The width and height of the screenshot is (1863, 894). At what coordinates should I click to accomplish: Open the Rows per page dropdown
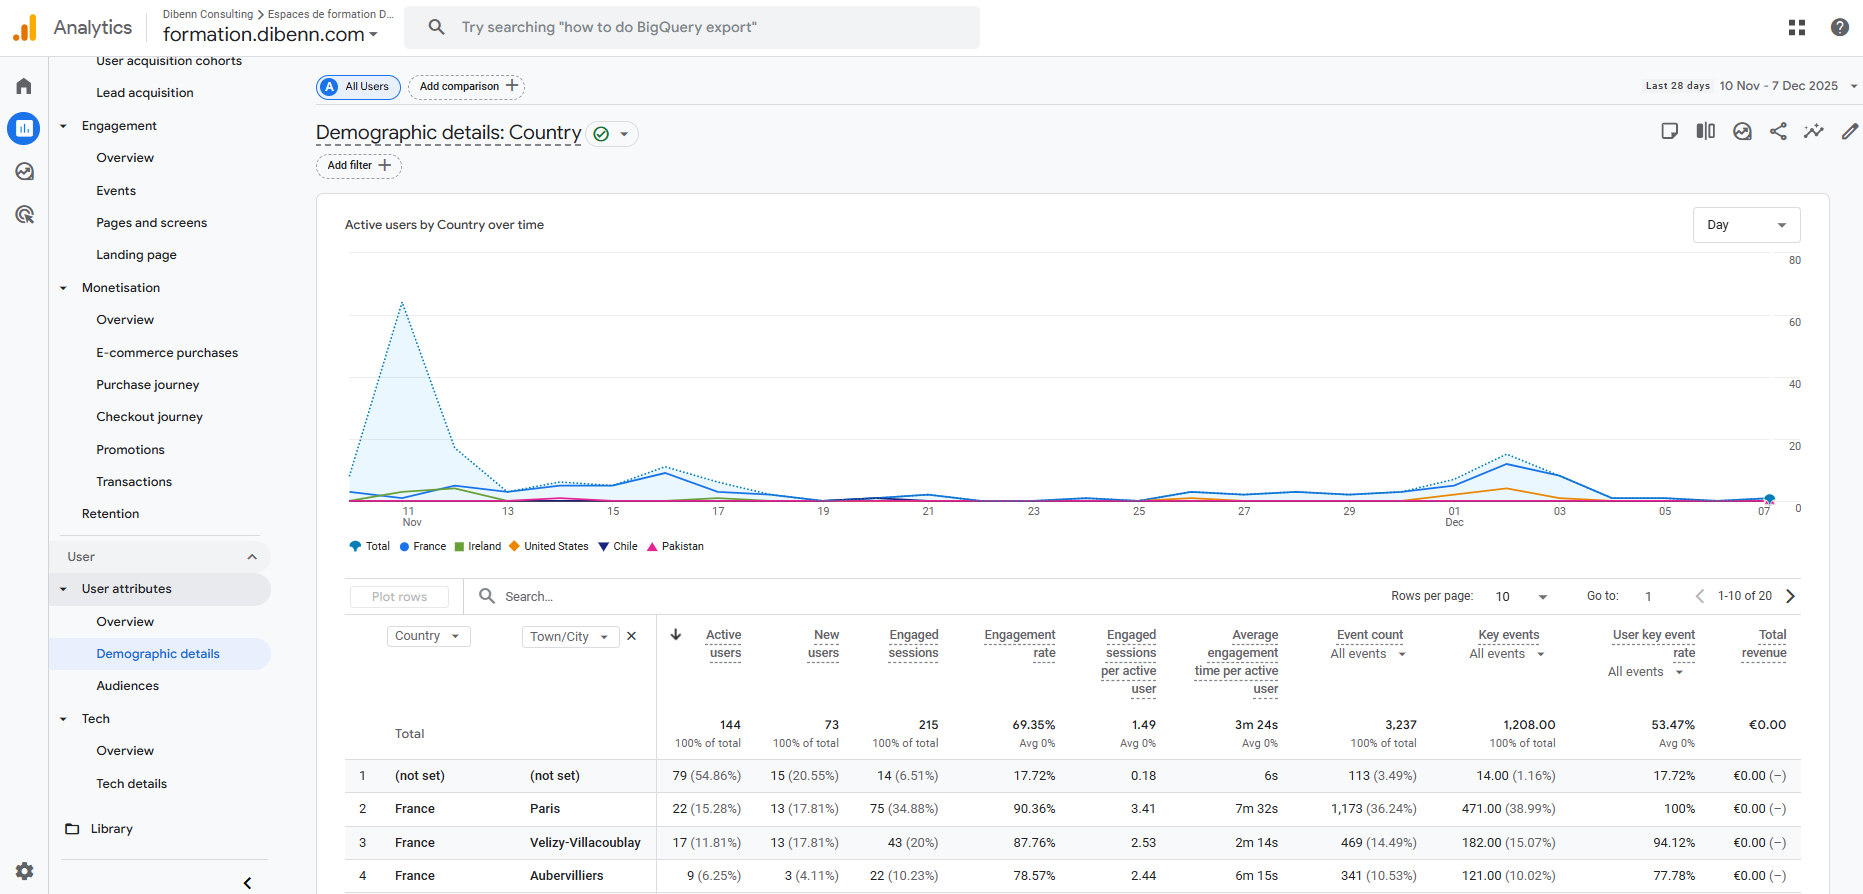tap(1521, 596)
